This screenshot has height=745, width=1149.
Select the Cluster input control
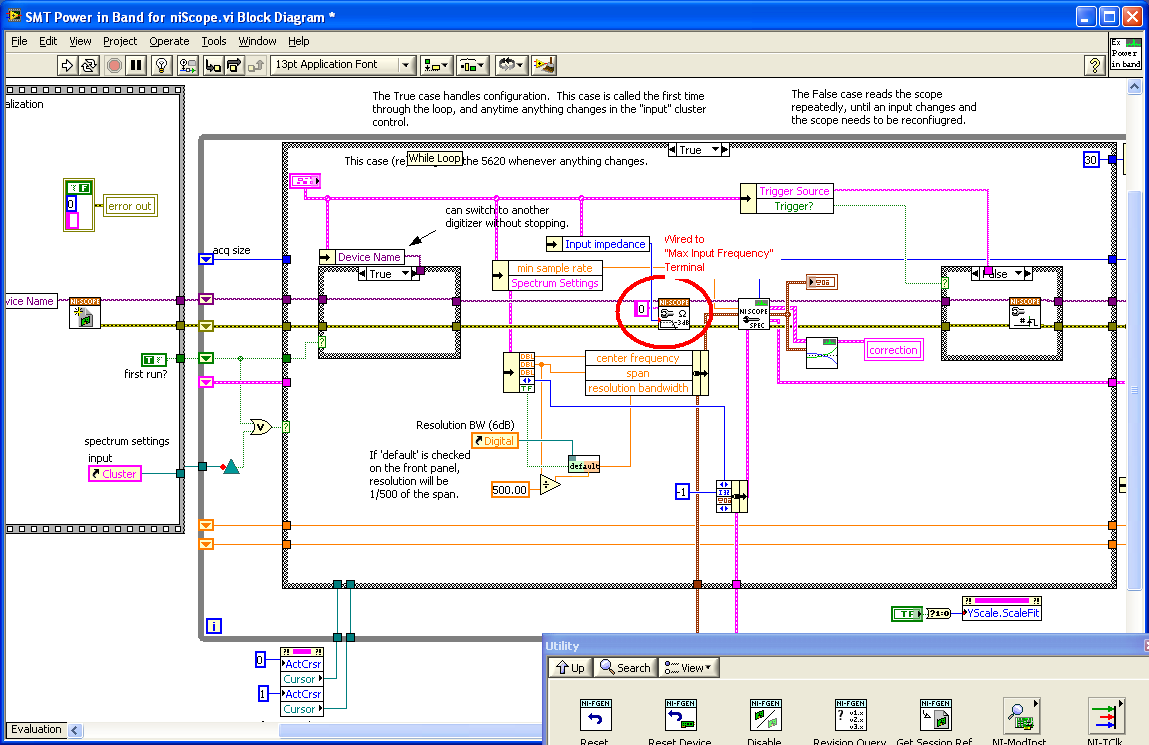[114, 474]
